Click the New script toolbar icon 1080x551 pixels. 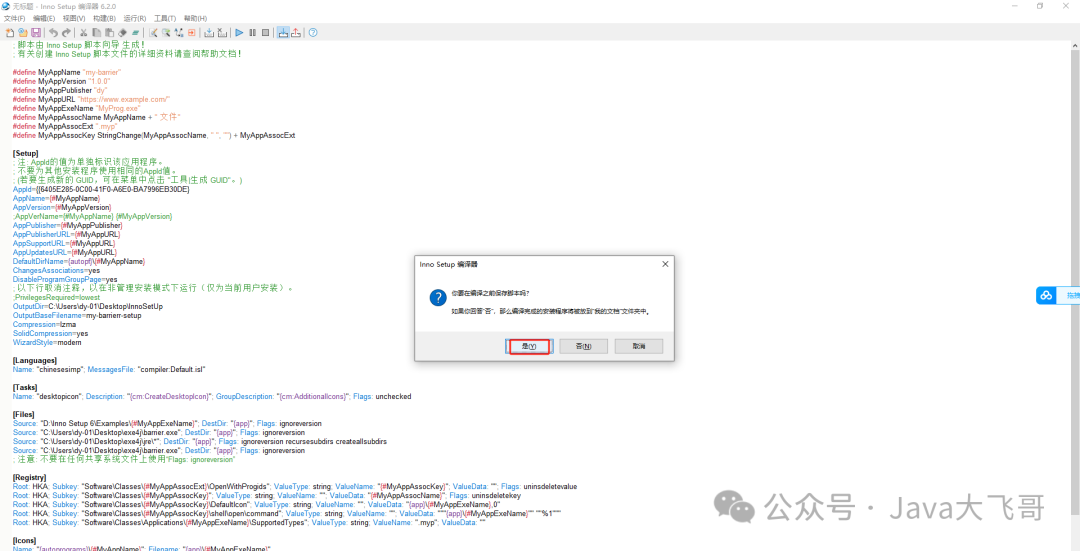point(10,32)
